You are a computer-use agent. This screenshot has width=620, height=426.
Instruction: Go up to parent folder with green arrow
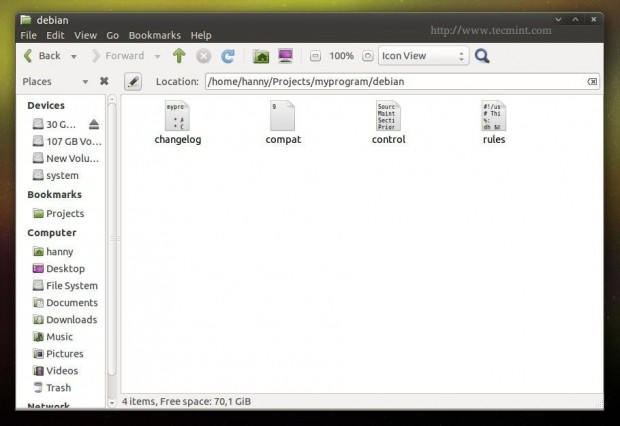click(179, 56)
